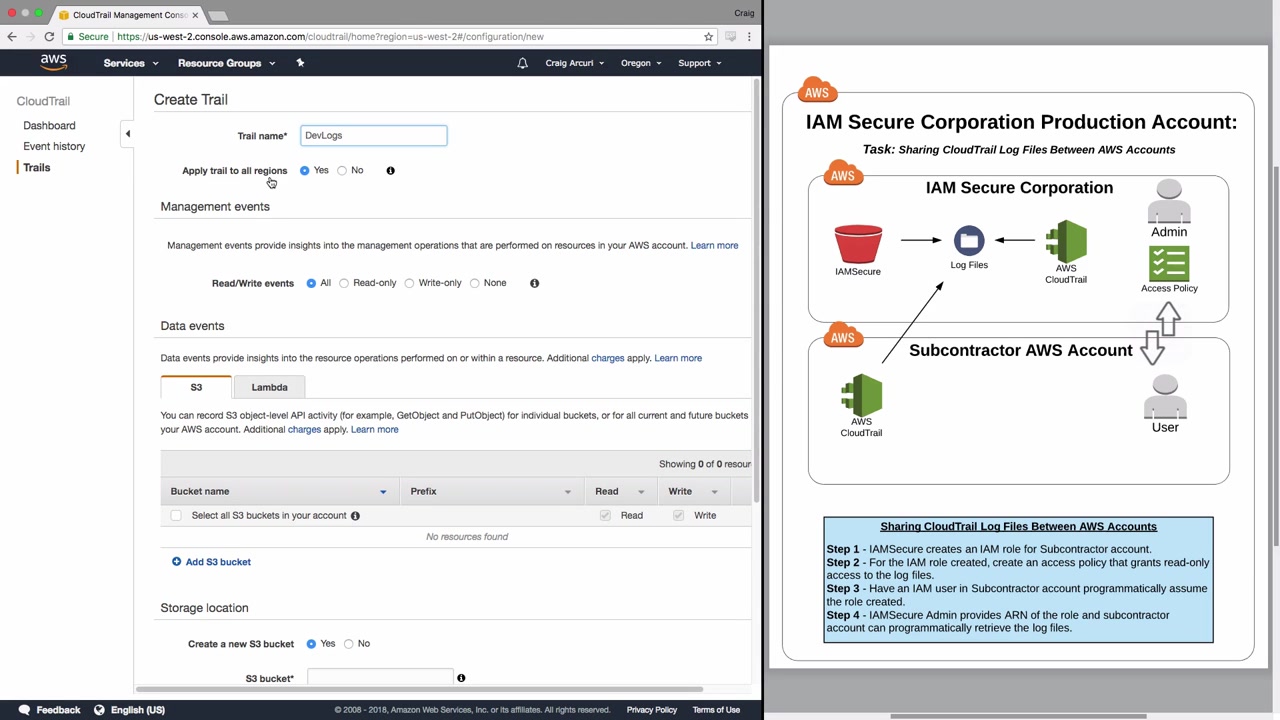Image resolution: width=1280 pixels, height=720 pixels.
Task: Open charges link in Data events description
Action: point(607,358)
